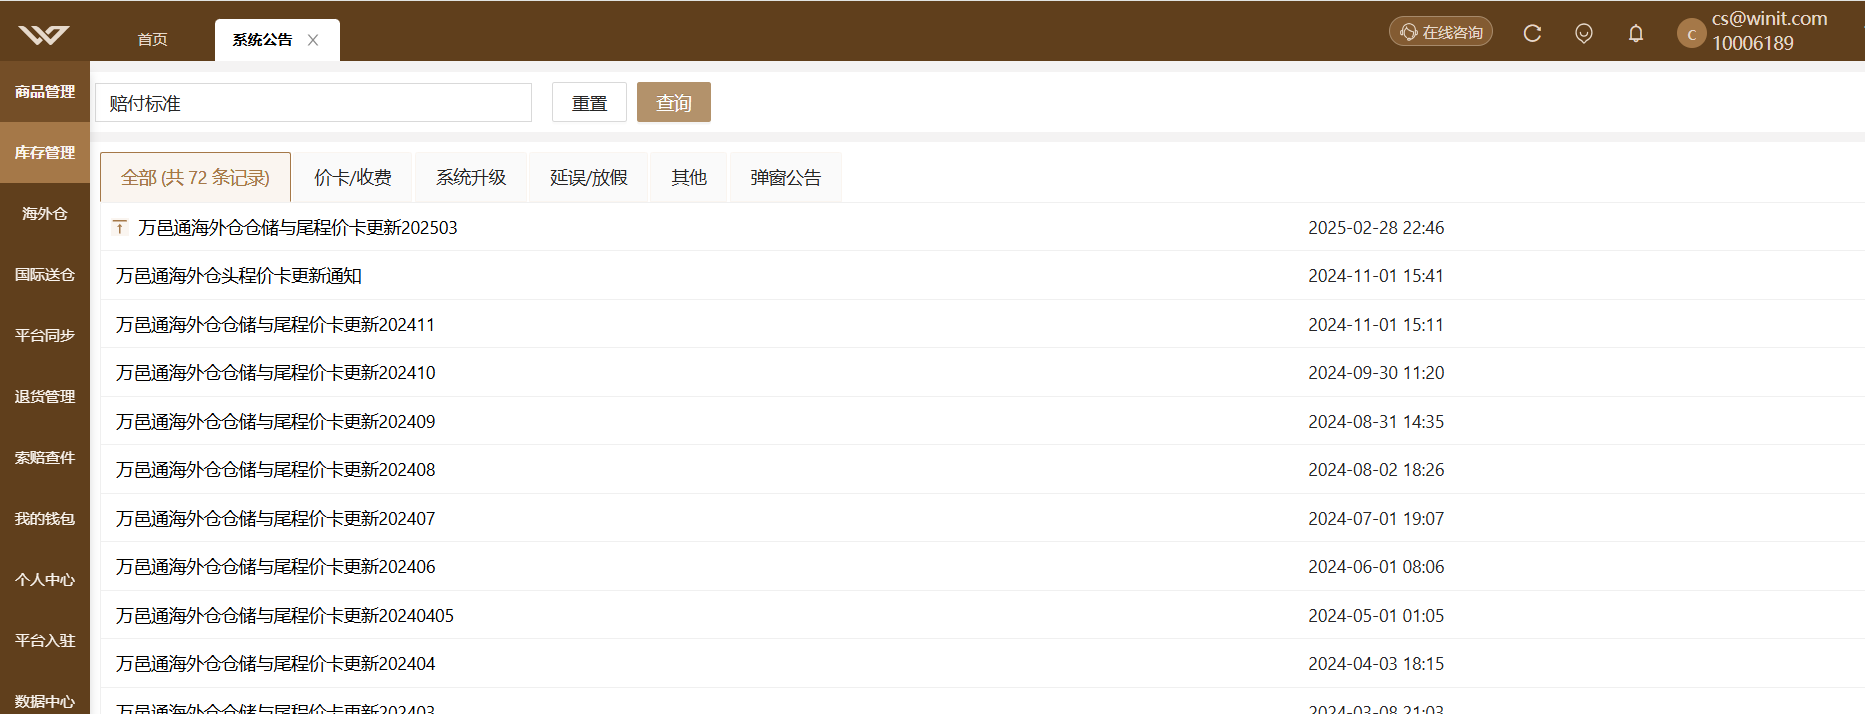The width and height of the screenshot is (1865, 714).
Task: Click date 2024-05-01 01:05
Action: click(x=1376, y=616)
